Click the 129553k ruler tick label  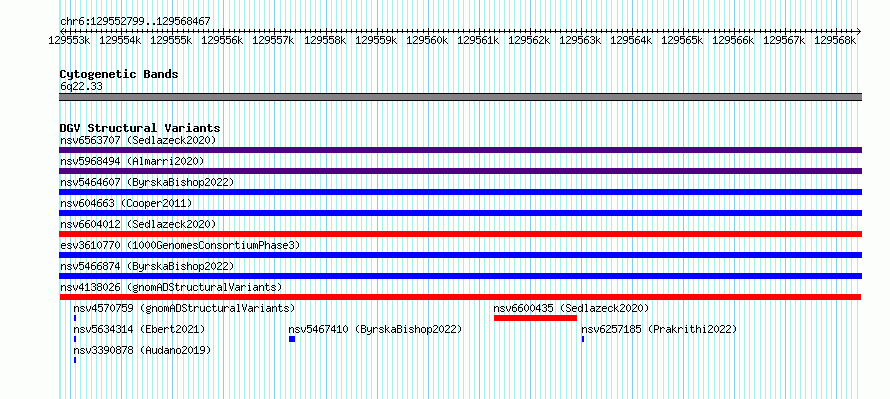click(69, 40)
